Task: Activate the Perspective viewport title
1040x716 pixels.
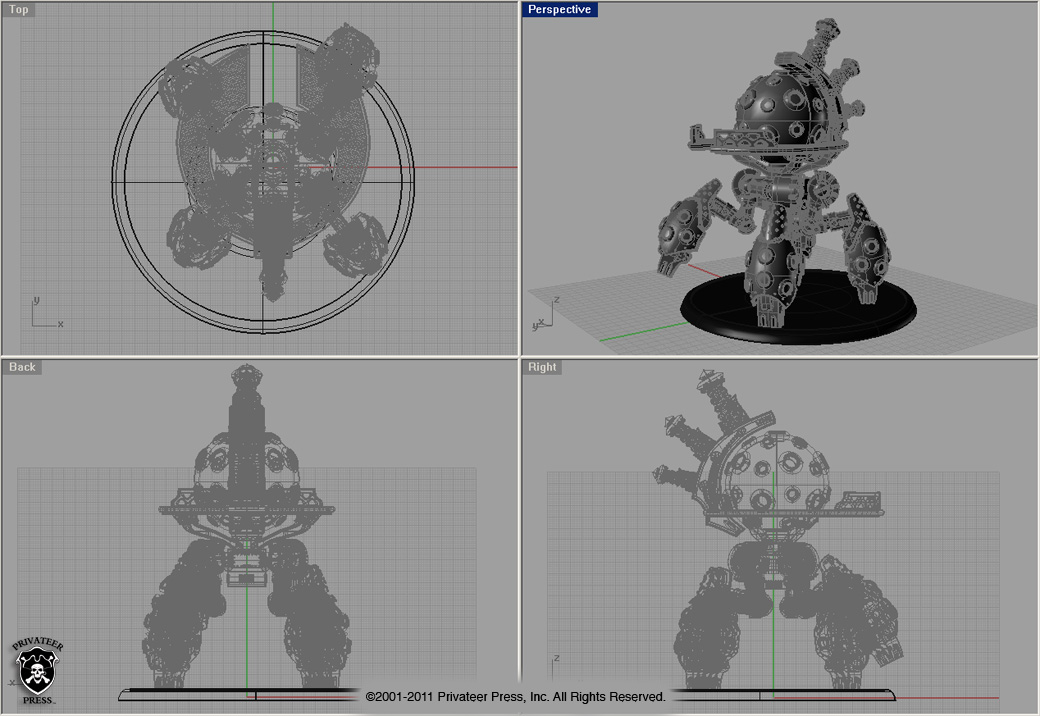Action: [560, 10]
